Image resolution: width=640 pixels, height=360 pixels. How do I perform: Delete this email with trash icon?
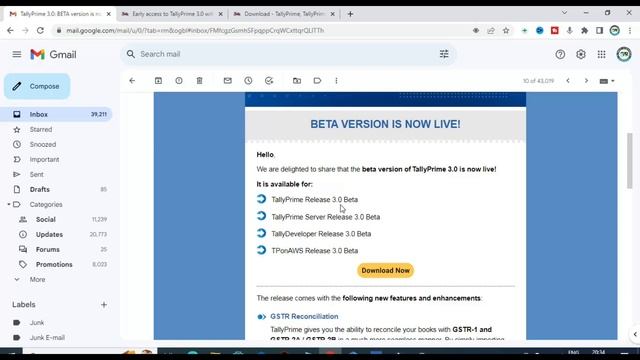(x=200, y=81)
